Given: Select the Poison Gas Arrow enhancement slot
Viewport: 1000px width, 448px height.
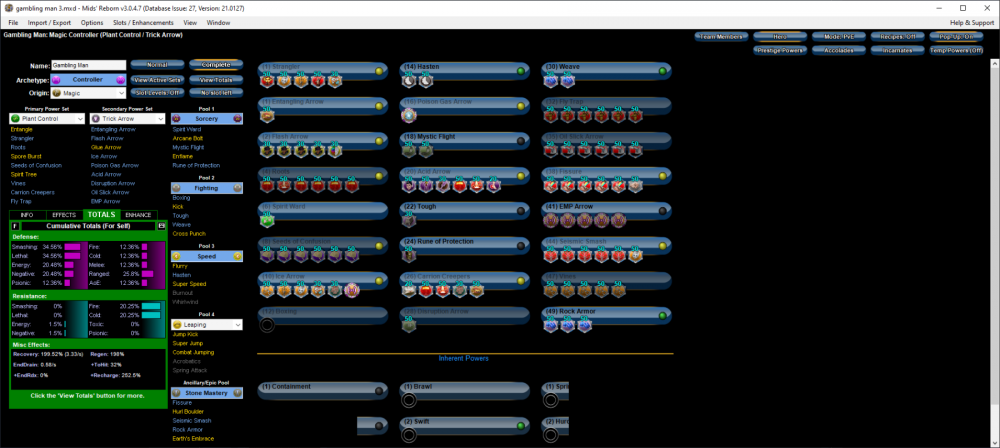Looking at the screenshot, I should click(x=409, y=115).
